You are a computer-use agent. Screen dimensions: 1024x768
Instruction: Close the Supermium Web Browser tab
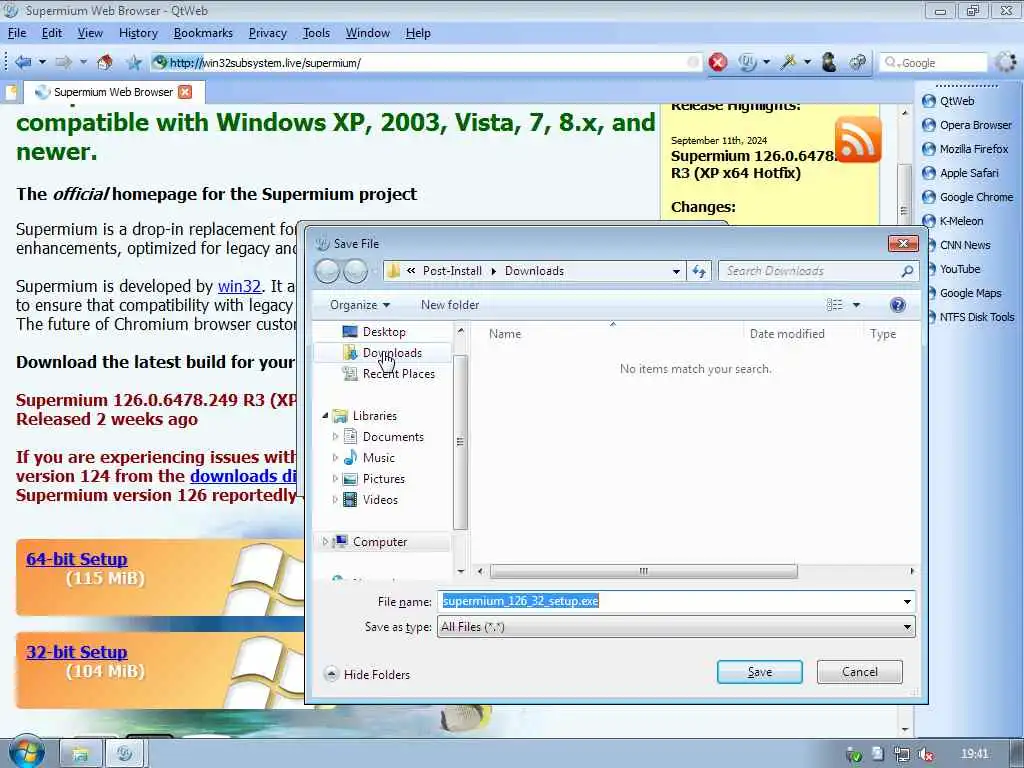click(x=185, y=92)
